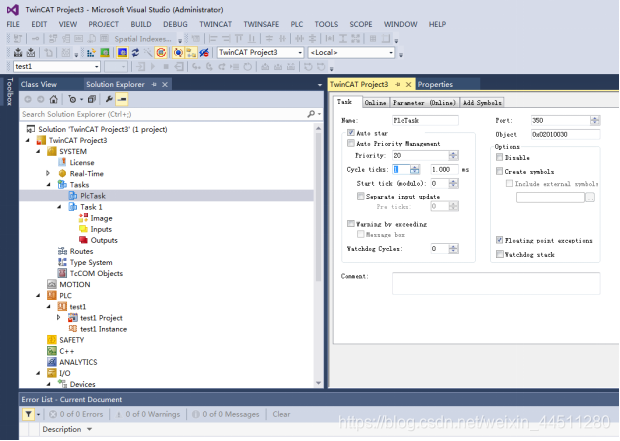Click the bar chart icon in TwinCAT toolbar
This screenshot has width=620, height=441.
[x=91, y=53]
